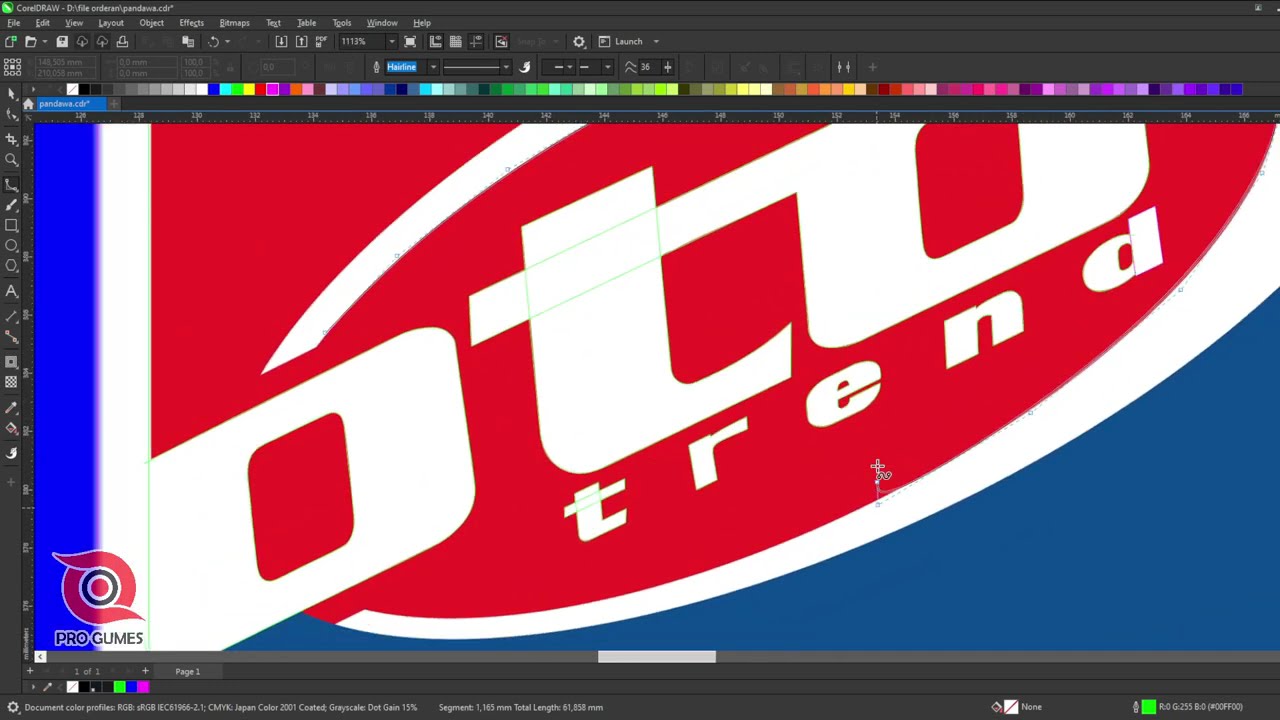Select the Interactive Fill bucket tool

[11, 428]
